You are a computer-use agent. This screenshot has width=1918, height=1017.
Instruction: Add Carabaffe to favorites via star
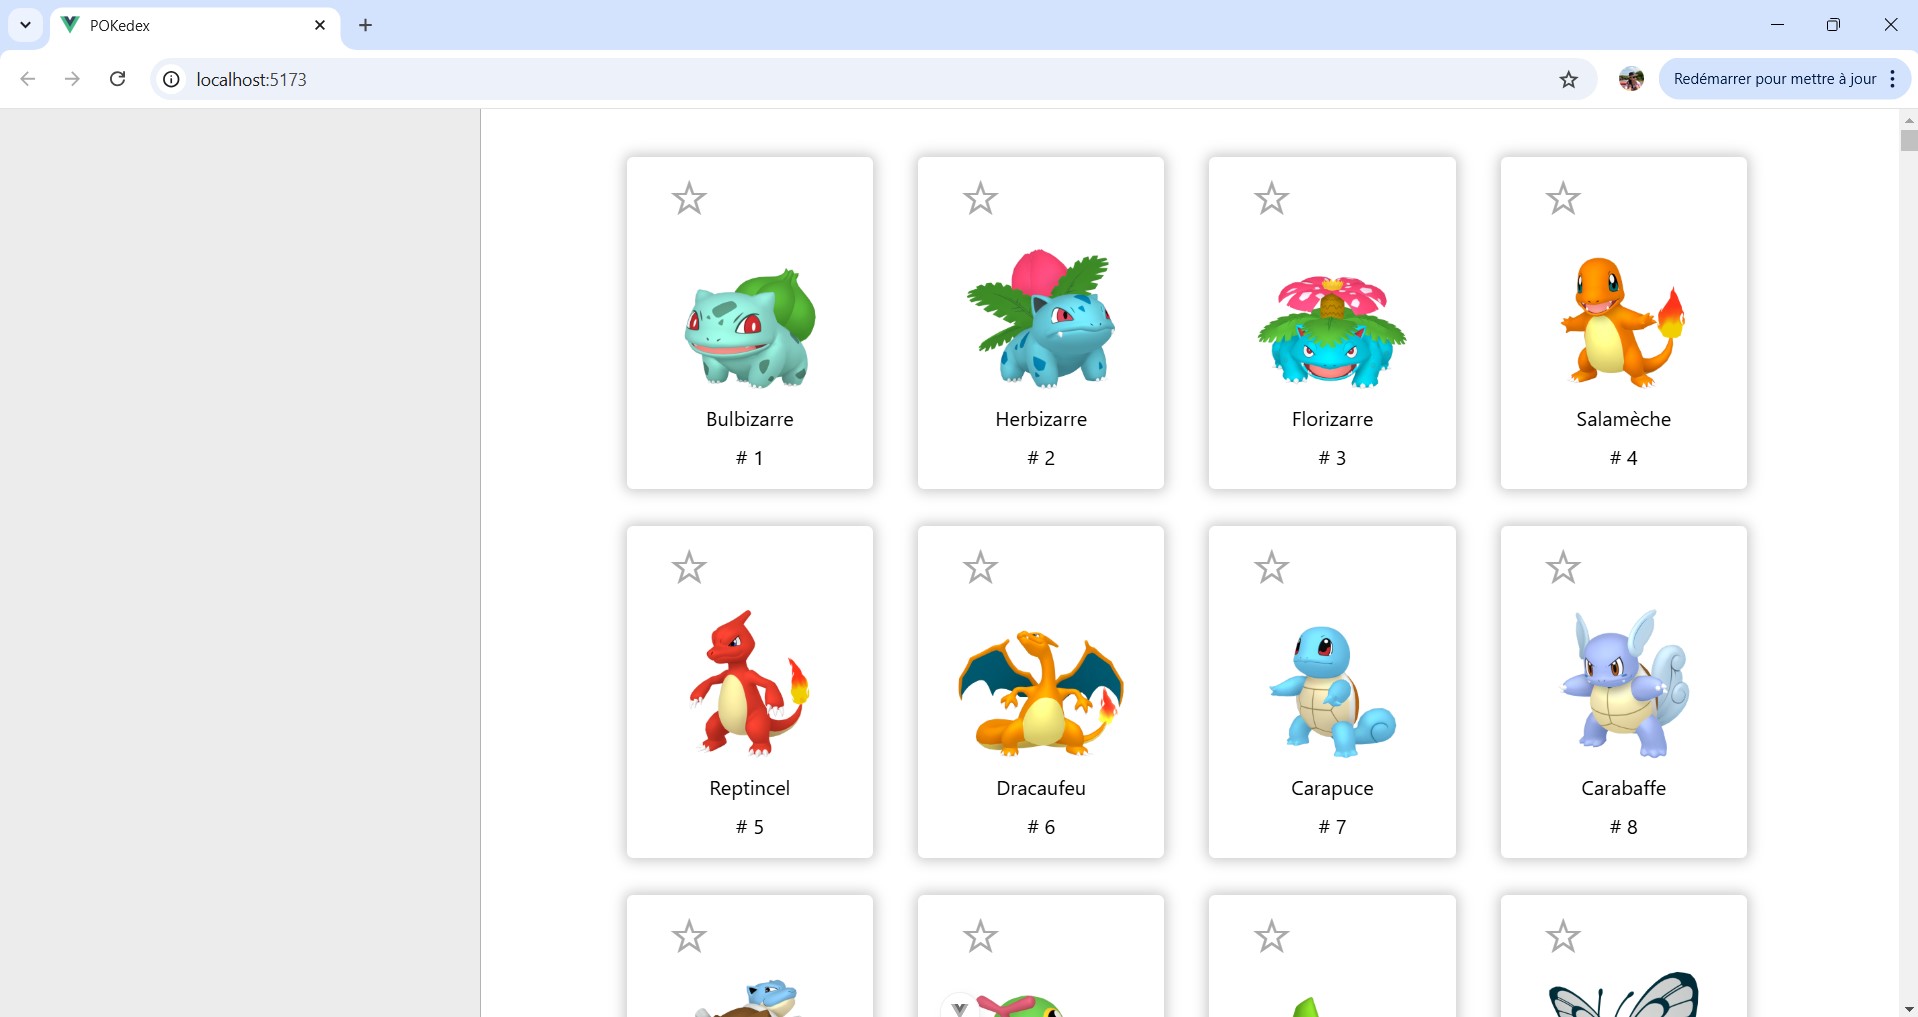click(1563, 567)
